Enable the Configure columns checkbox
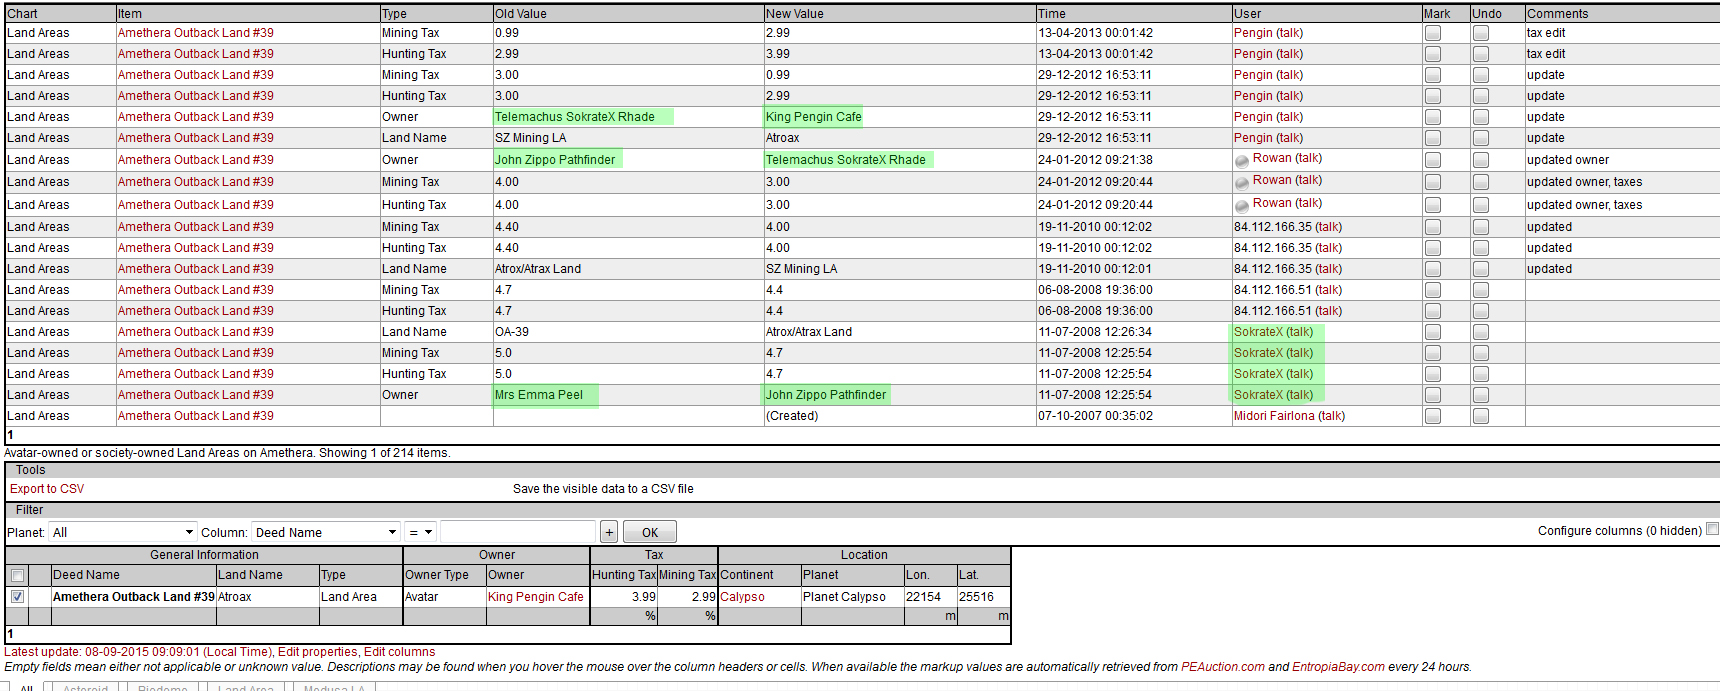The height and width of the screenshot is (691, 1720). click(1712, 529)
